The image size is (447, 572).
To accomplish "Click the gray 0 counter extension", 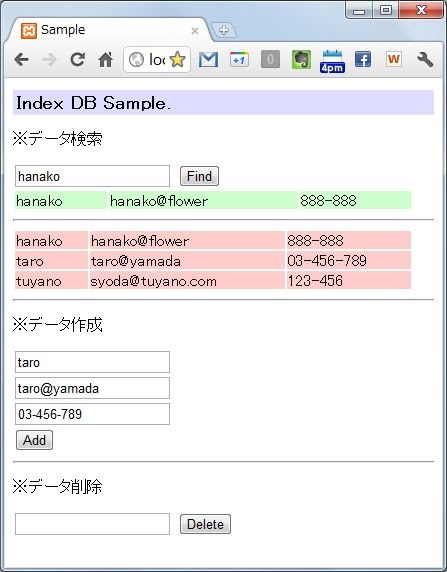I will [x=270, y=59].
